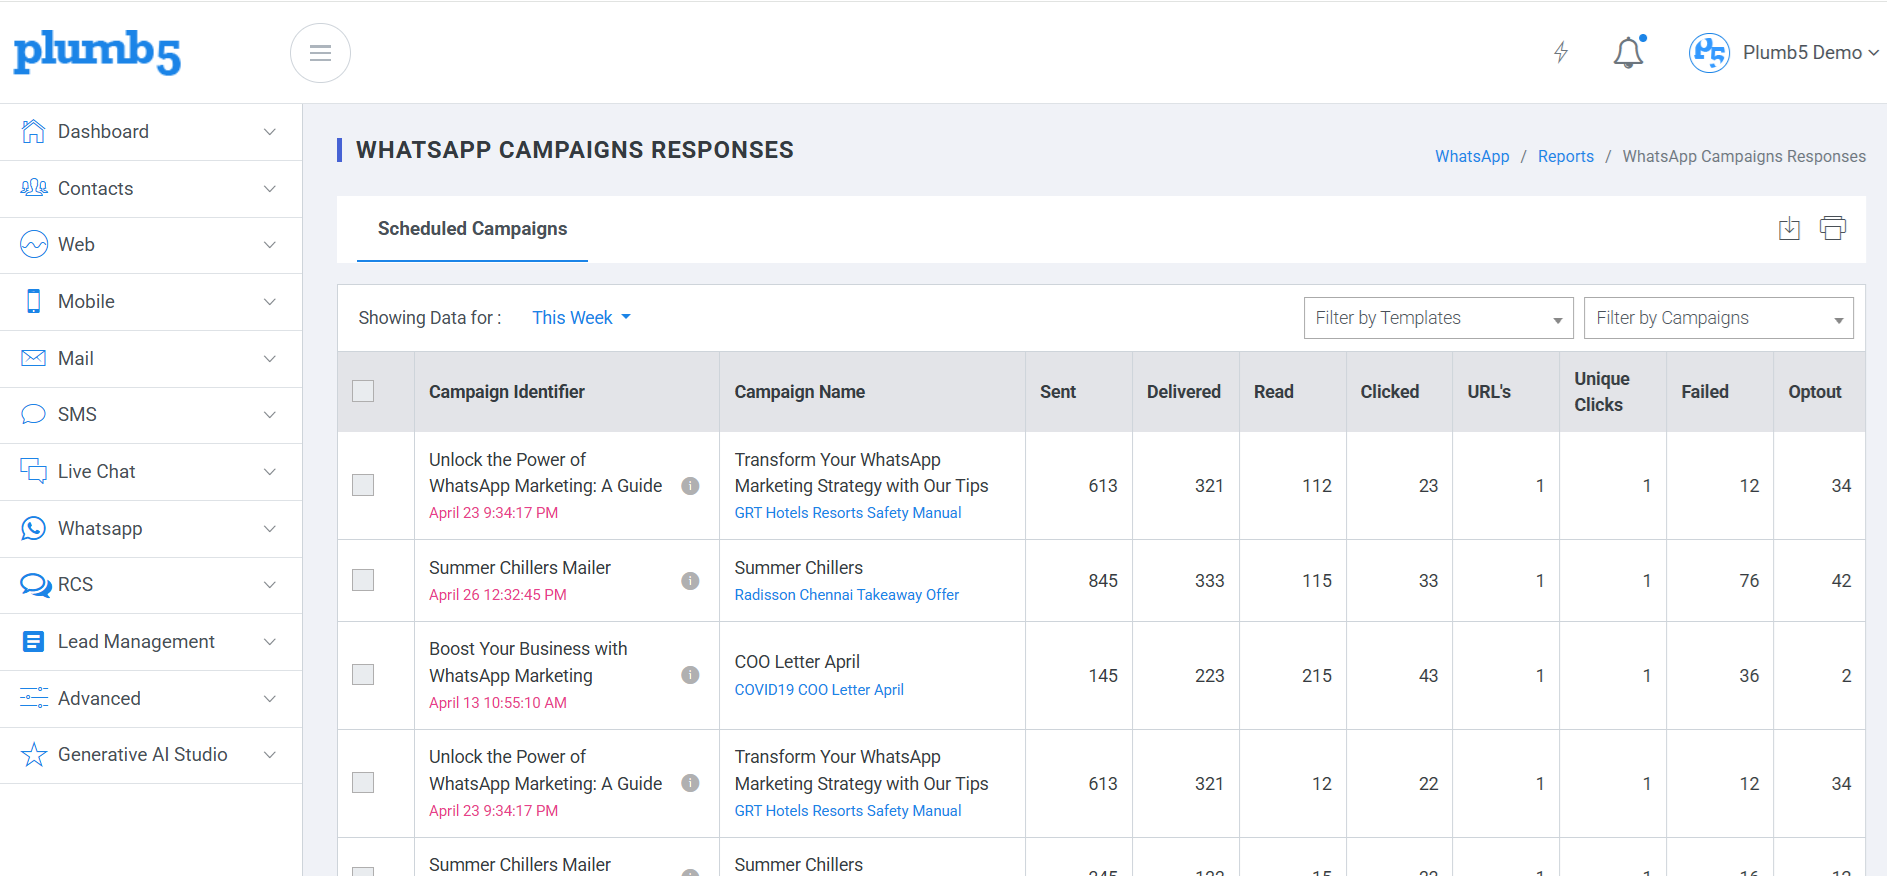Open the notifications bell
Screen dimensions: 1887x876
point(1629,52)
